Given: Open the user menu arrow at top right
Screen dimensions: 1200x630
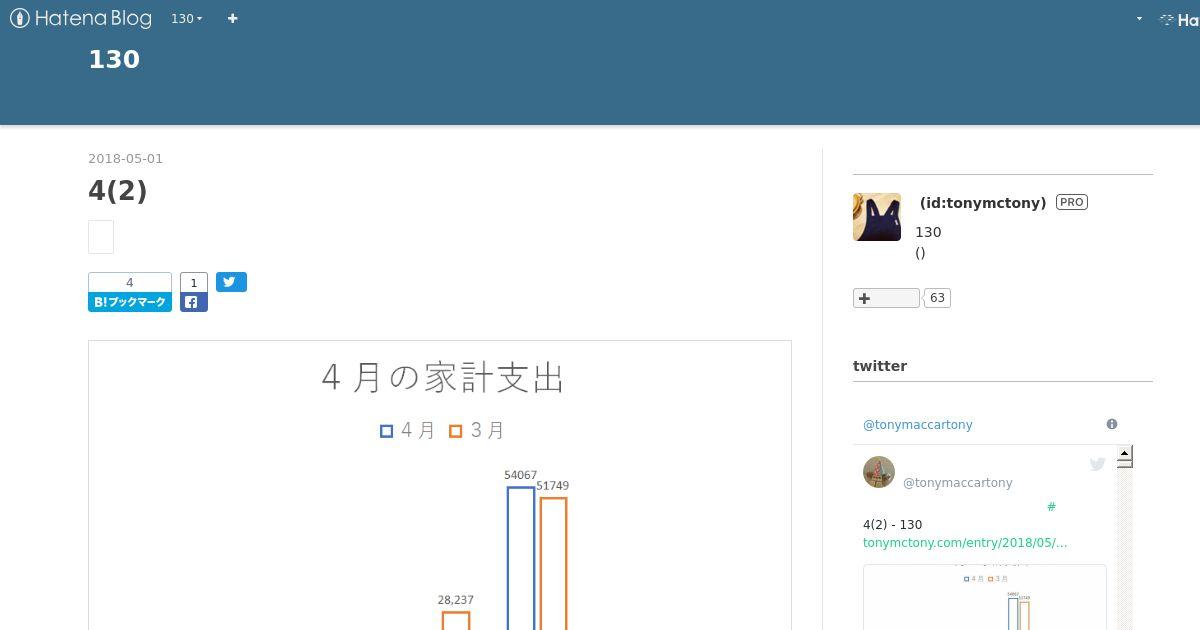Looking at the screenshot, I should [x=1139, y=18].
